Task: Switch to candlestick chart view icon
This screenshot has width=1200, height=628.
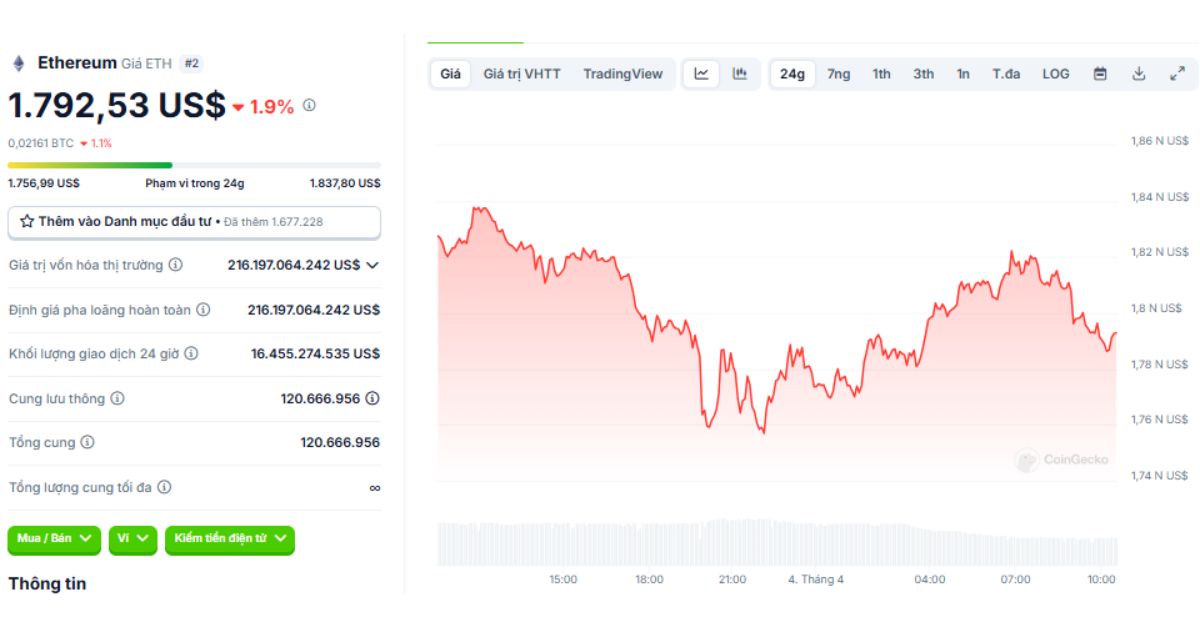Action: (740, 74)
